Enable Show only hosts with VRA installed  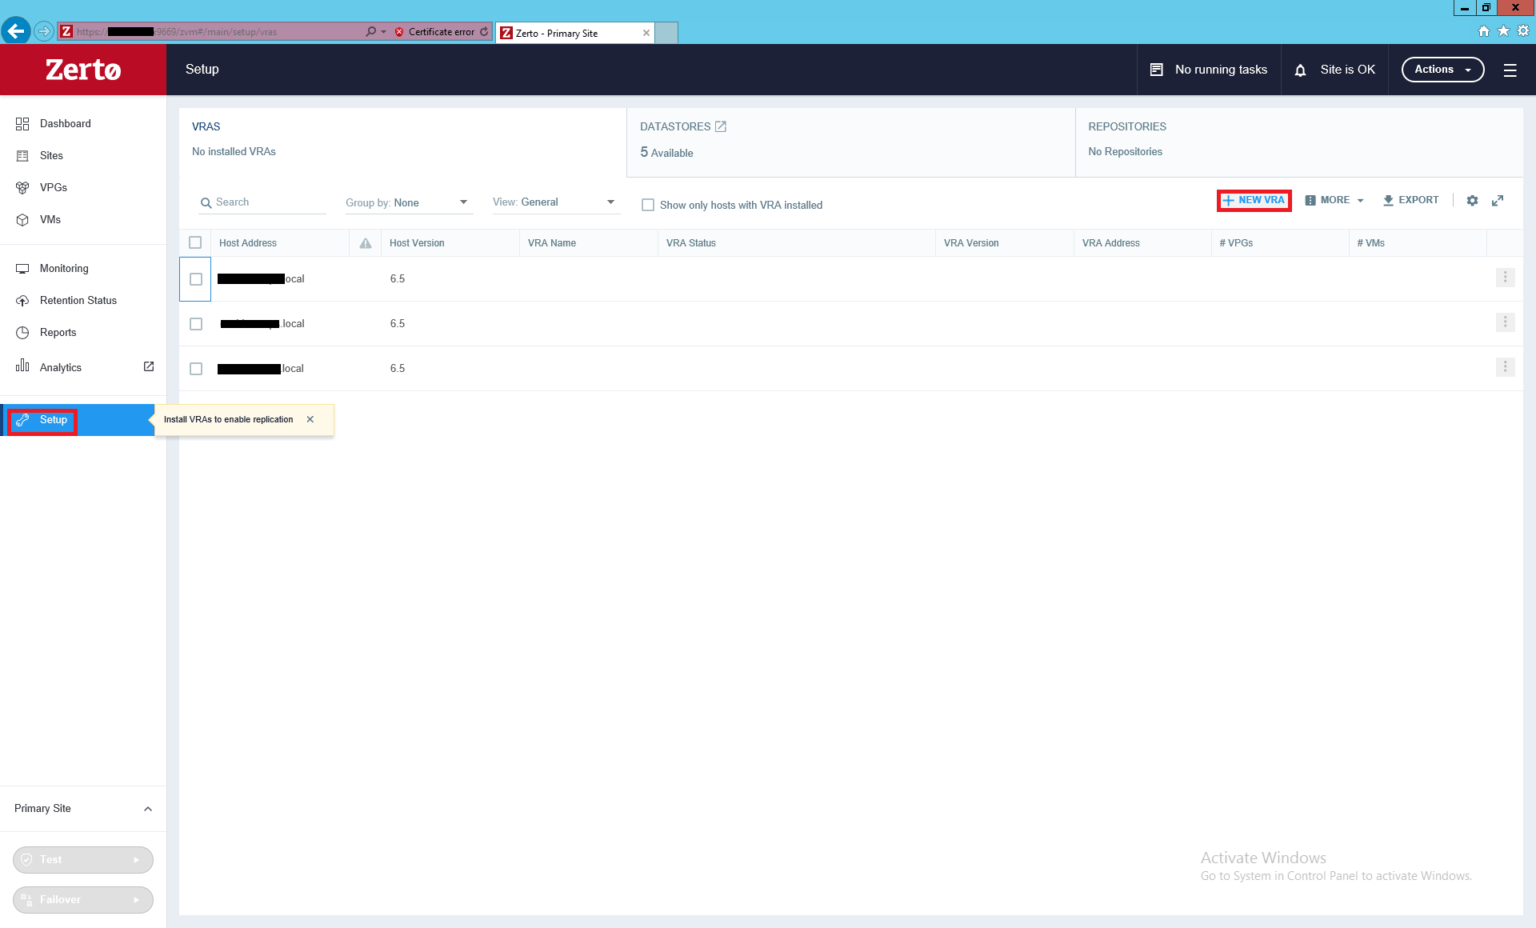coord(648,205)
